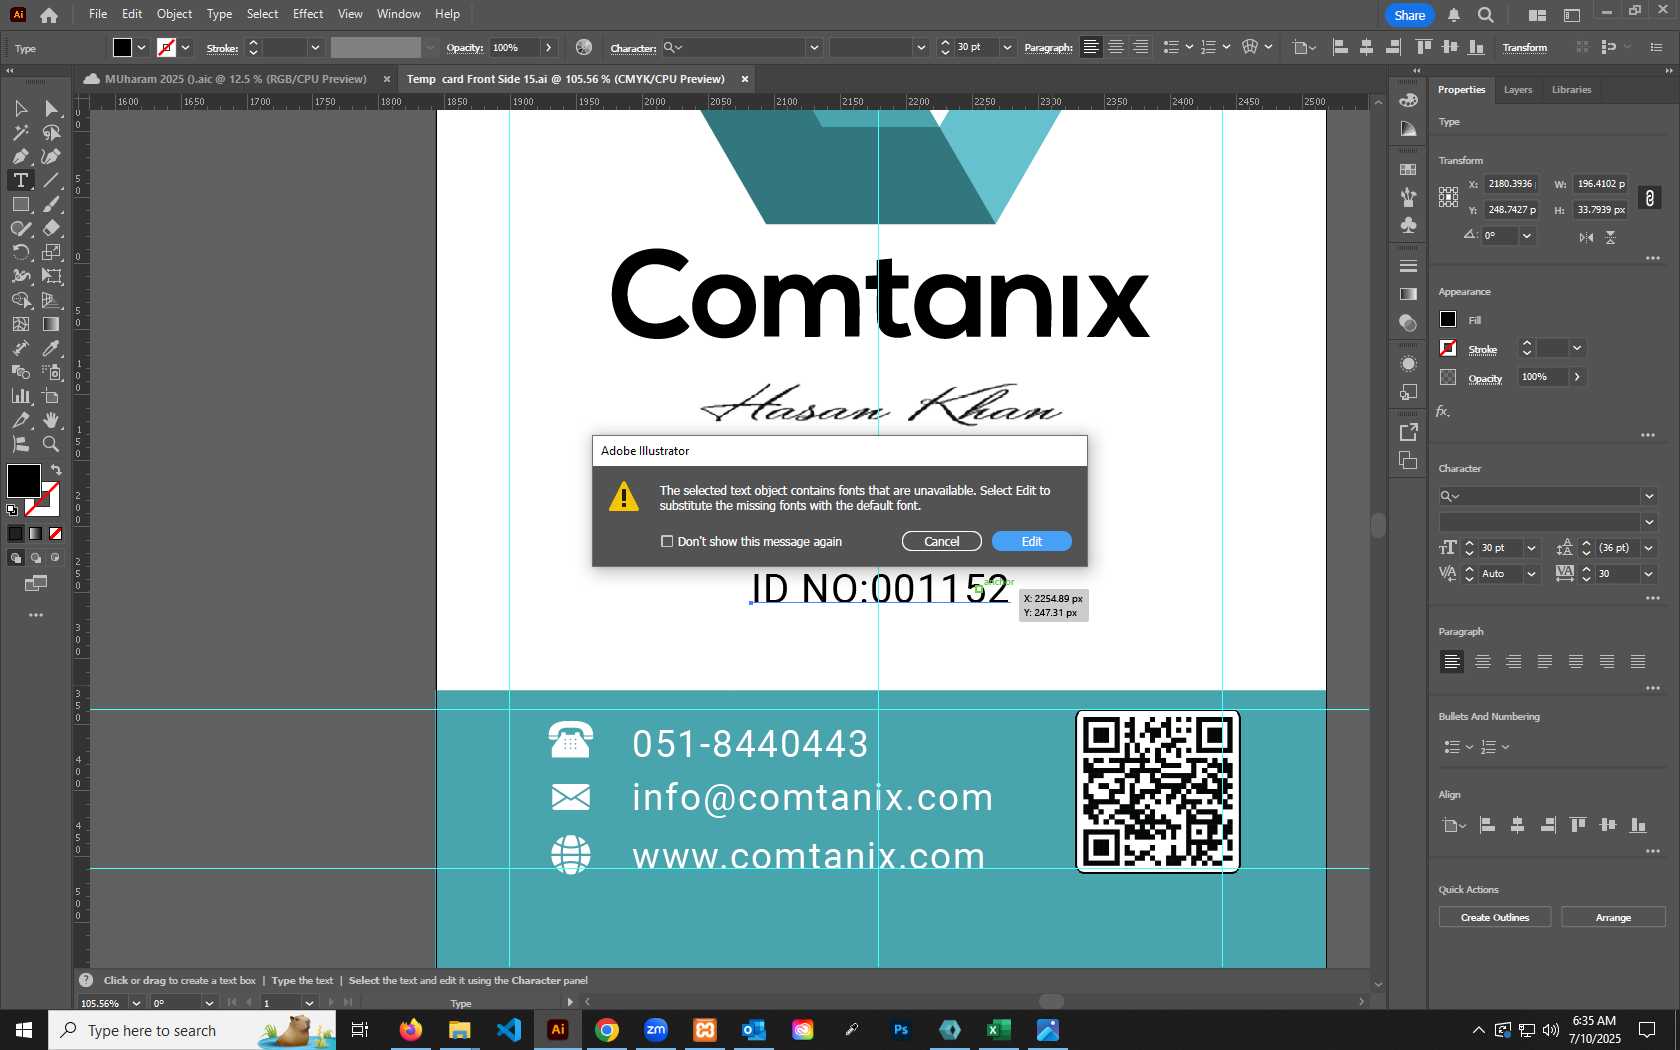Click the Stroke swatch in Appearance
The width and height of the screenshot is (1680, 1050).
pyautogui.click(x=1448, y=348)
